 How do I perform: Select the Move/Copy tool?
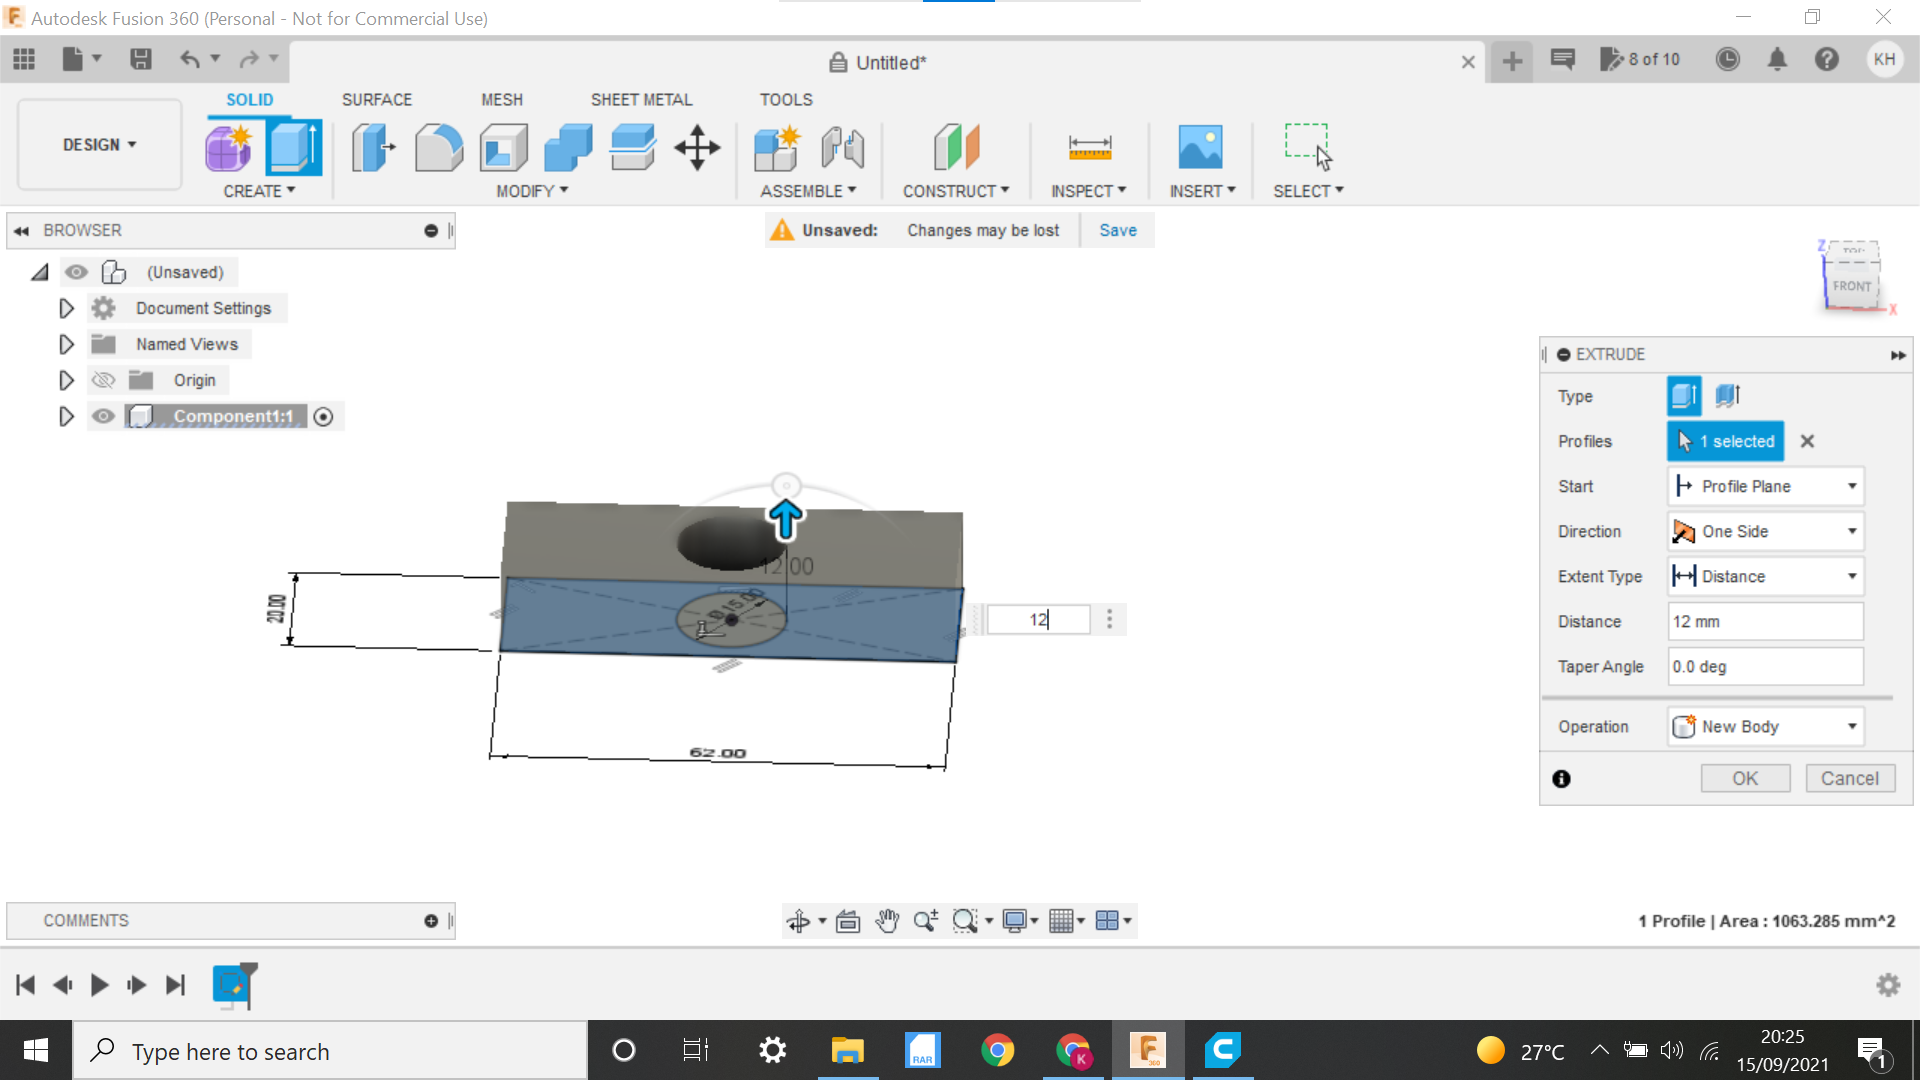(x=697, y=147)
